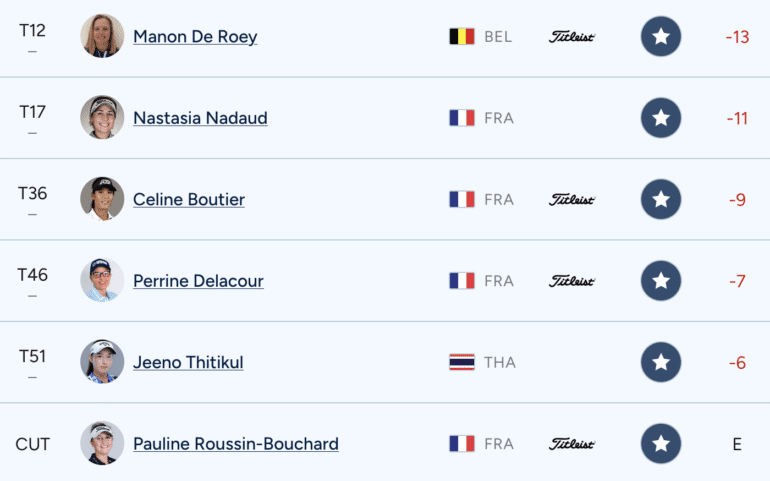Click Titleist logo in Pauline Roussin-Bouchard row
This screenshot has width=770, height=481.
[572, 444]
